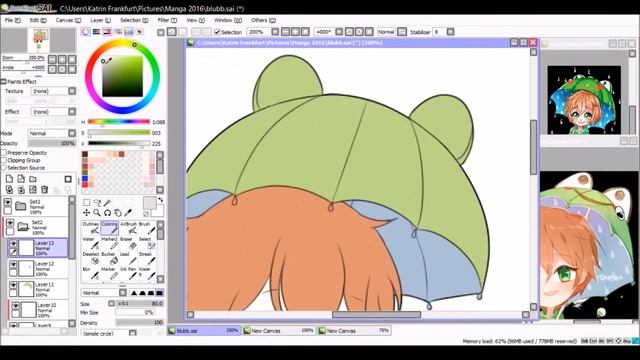640x360 pixels.
Task: Hide Layer 10 with its eye icon
Action: [x=16, y=305]
